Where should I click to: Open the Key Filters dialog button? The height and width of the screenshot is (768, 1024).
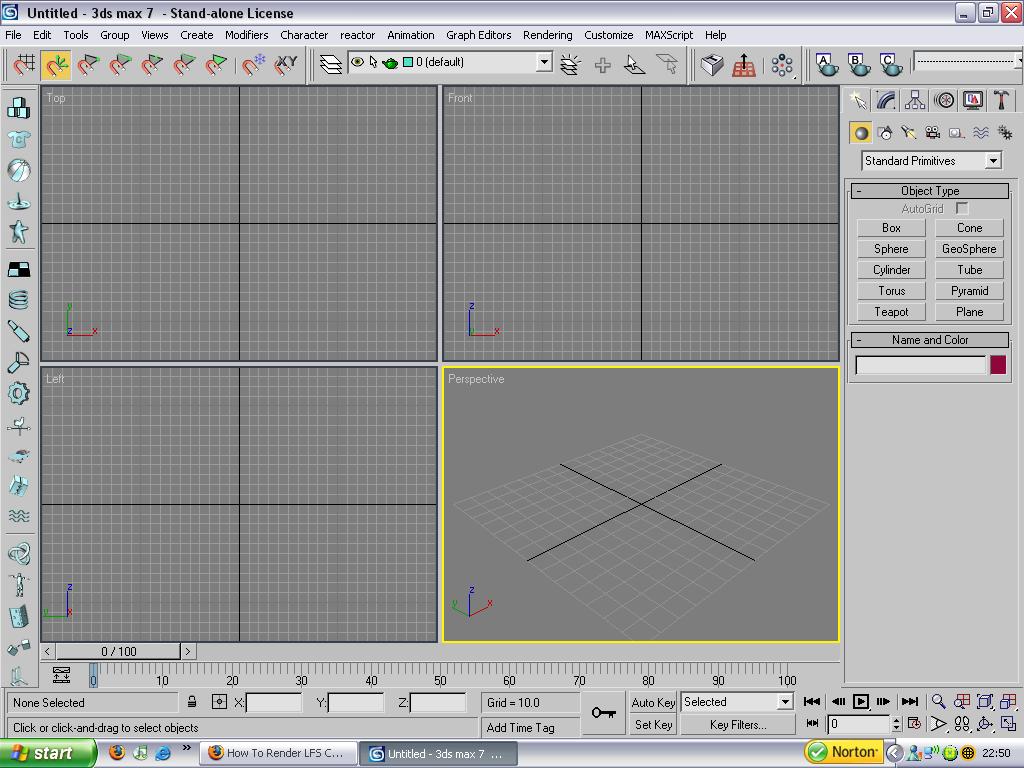click(738, 724)
